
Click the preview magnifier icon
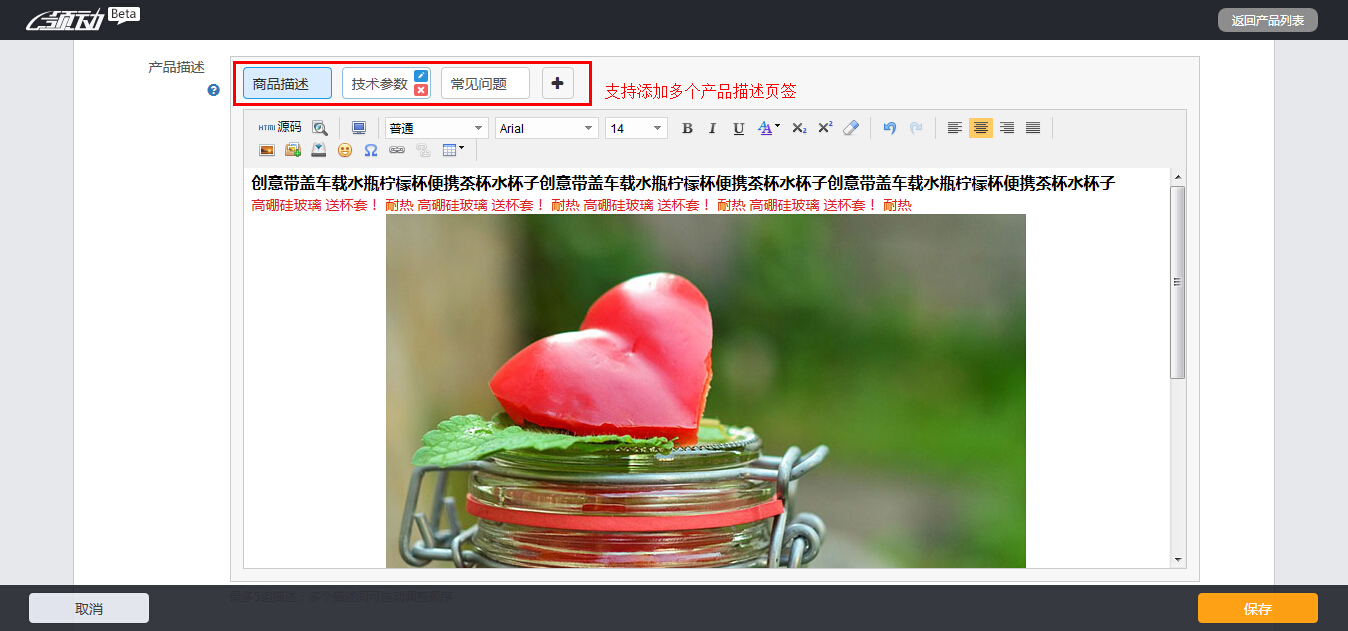pyautogui.click(x=319, y=128)
